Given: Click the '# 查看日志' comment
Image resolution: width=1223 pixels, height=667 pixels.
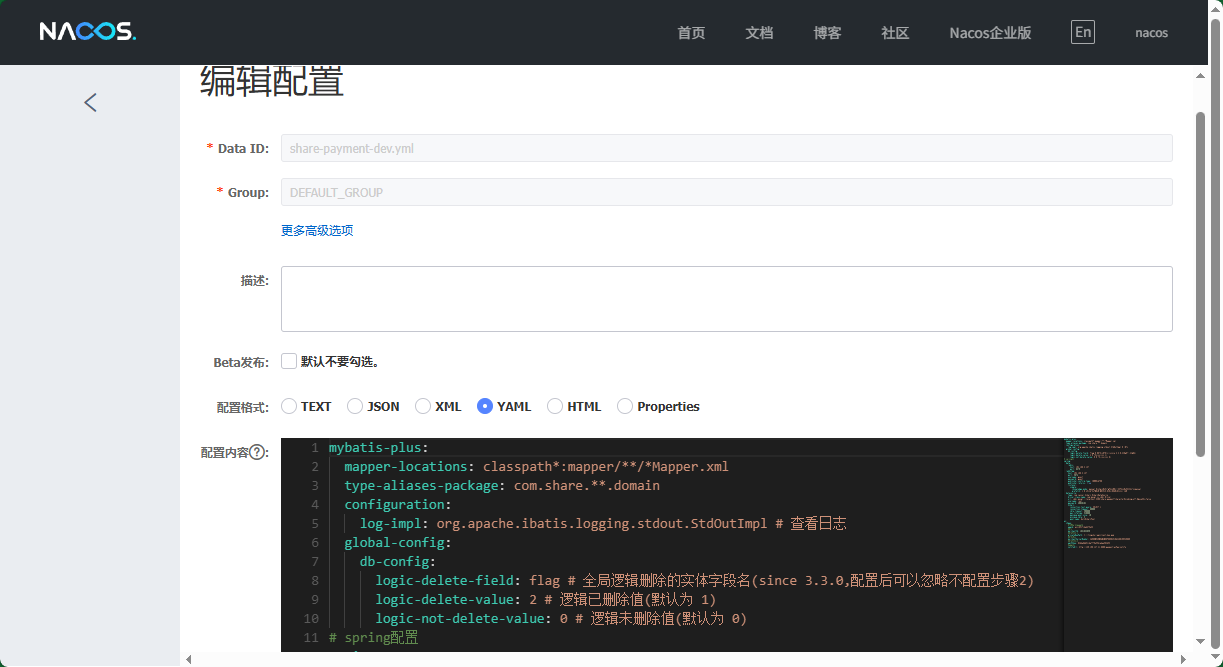Looking at the screenshot, I should 811,524.
